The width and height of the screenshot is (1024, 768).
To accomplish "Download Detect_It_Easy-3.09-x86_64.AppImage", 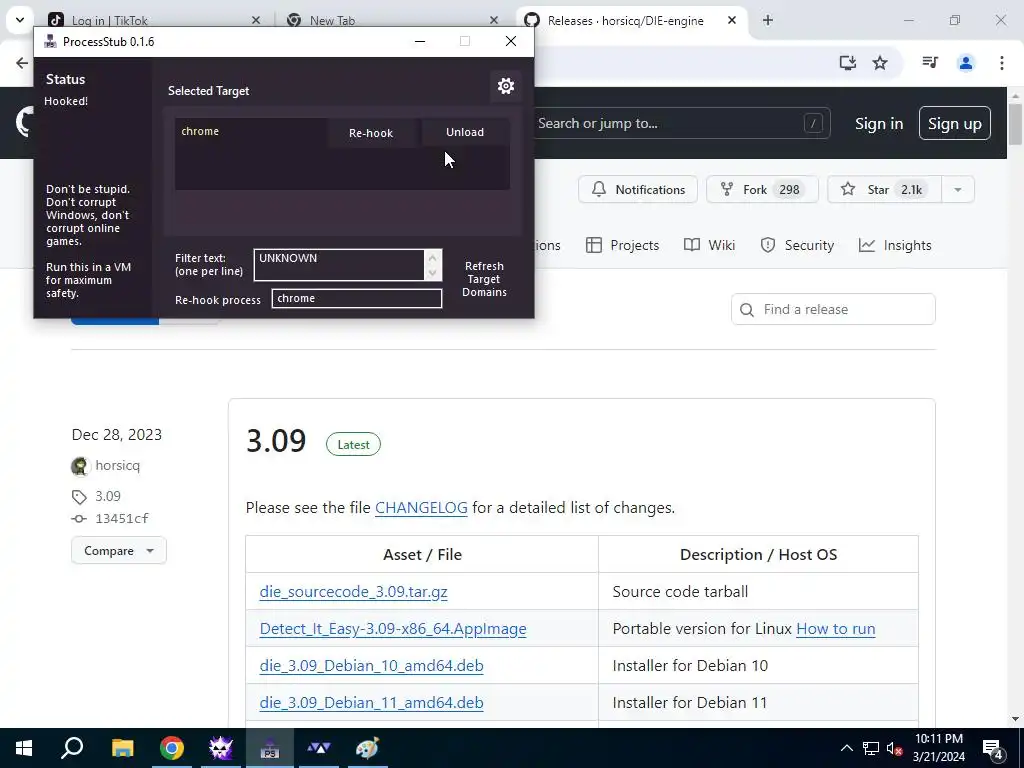I will pyautogui.click(x=393, y=629).
